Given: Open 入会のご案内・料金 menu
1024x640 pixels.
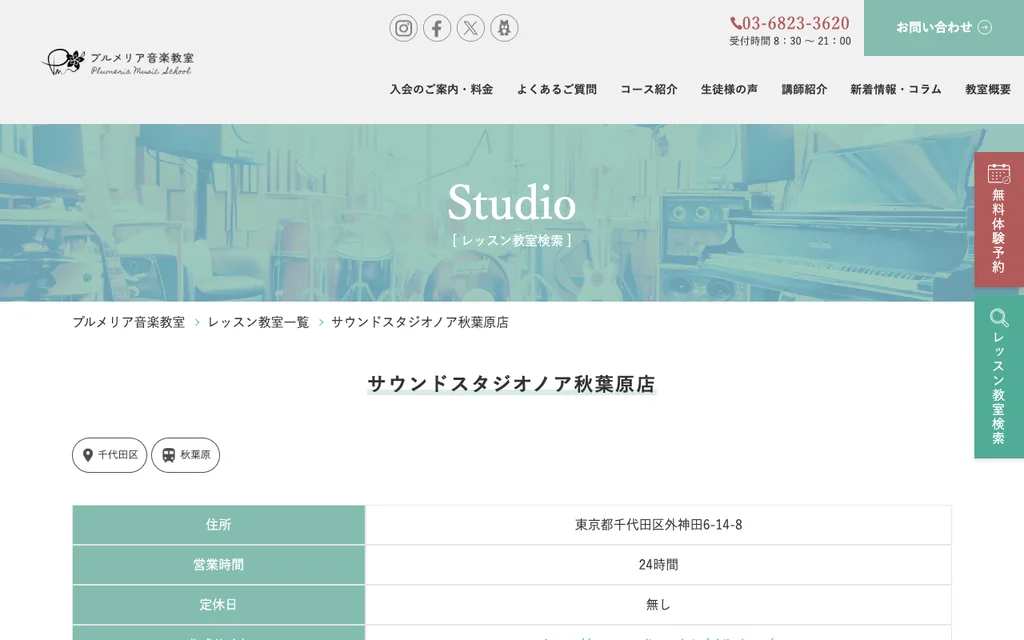Looking at the screenshot, I should 441,89.
